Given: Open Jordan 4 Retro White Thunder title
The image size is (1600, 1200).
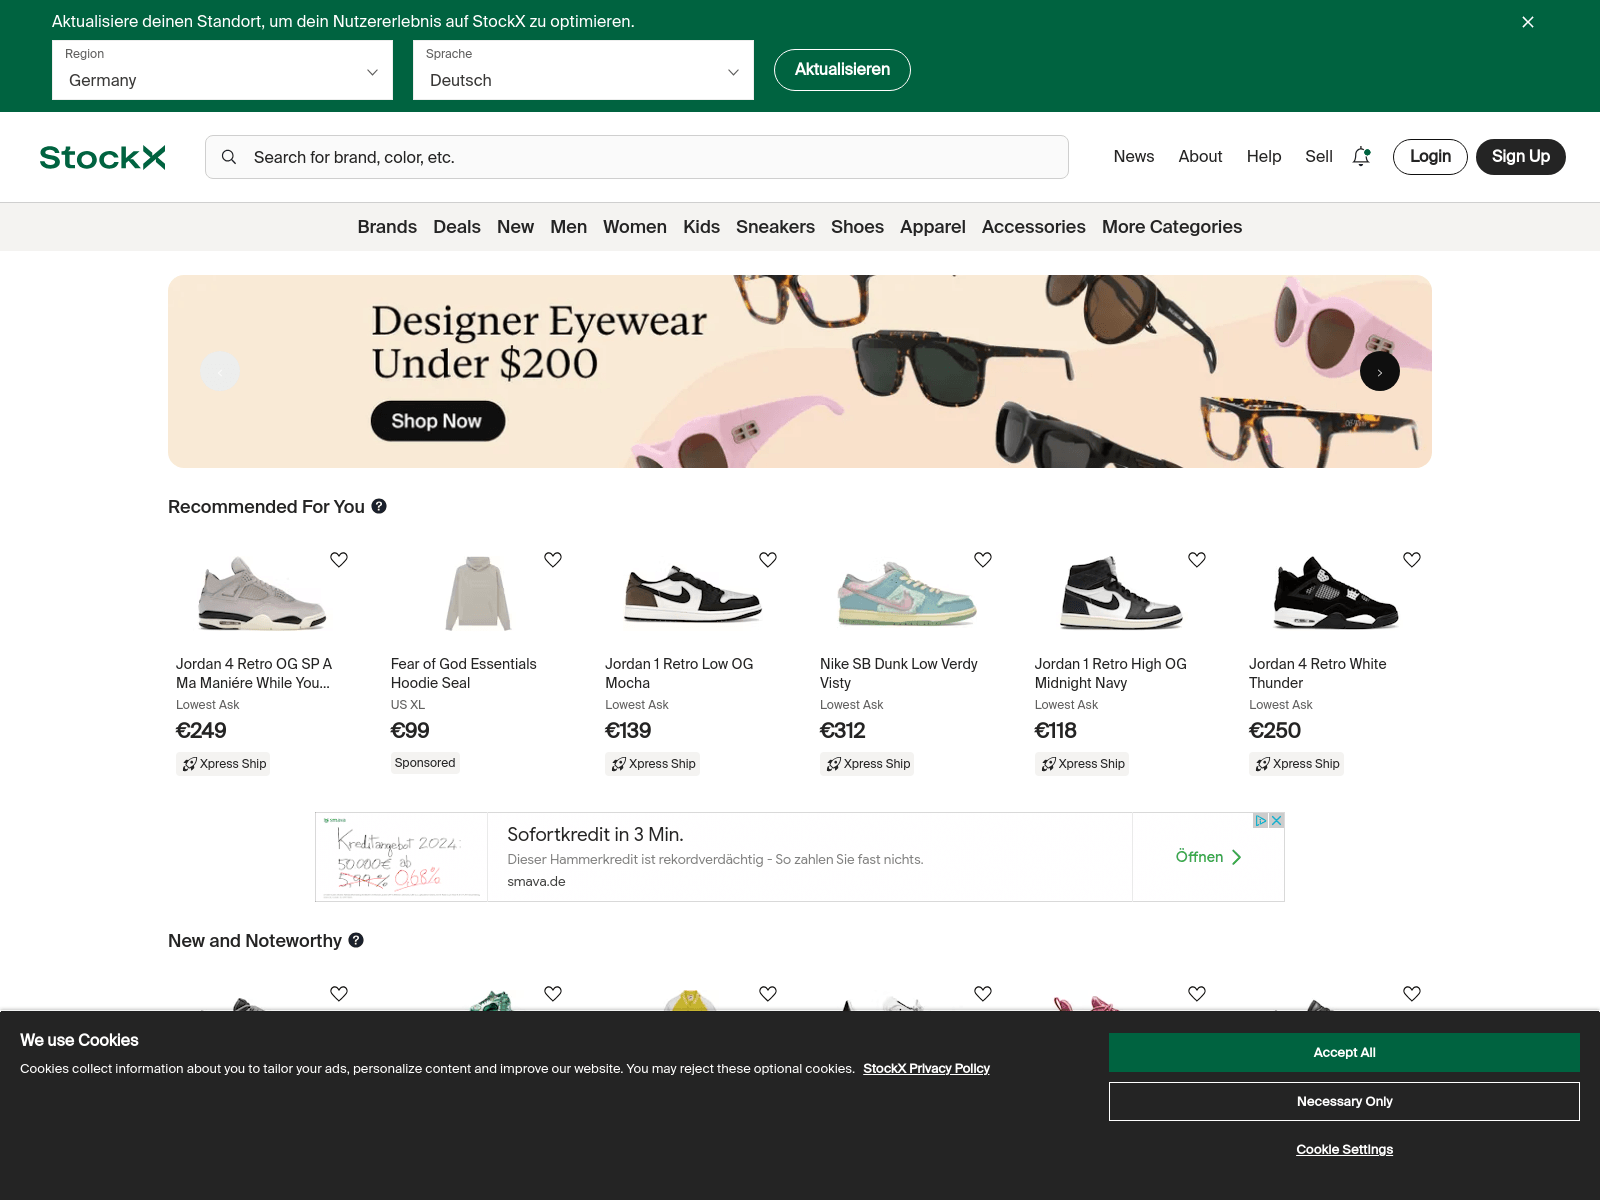Looking at the screenshot, I should point(1318,673).
